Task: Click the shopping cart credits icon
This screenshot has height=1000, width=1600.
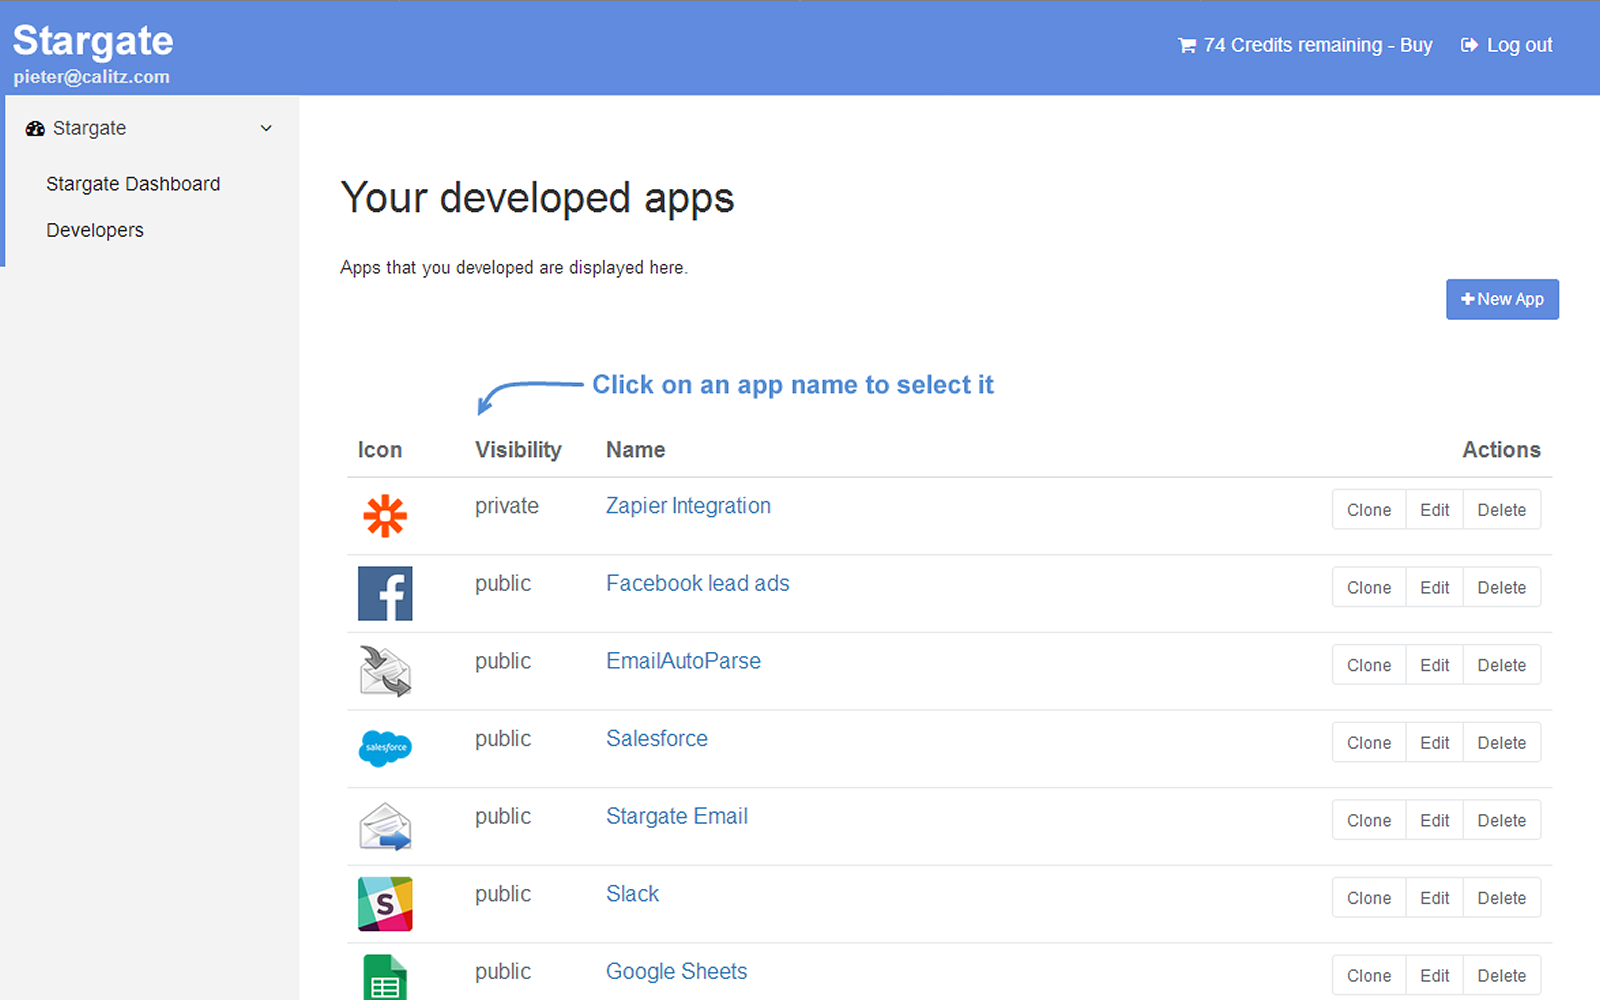Action: point(1187,46)
